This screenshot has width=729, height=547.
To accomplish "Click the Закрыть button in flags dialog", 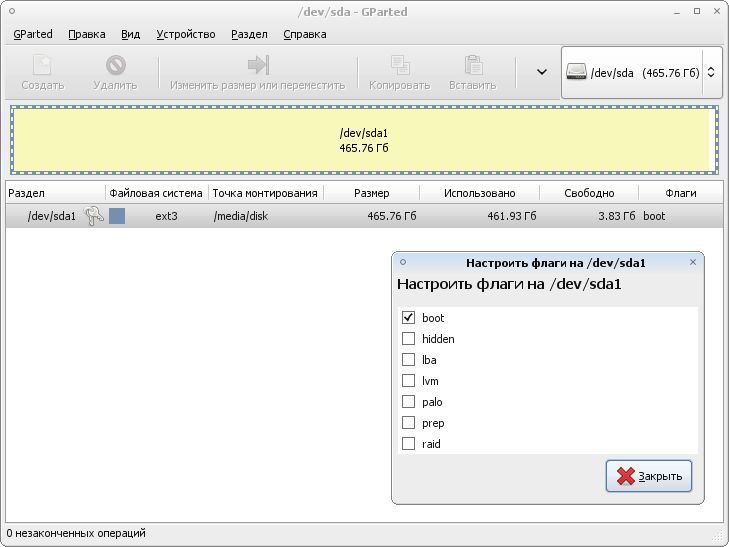I will (x=649, y=476).
